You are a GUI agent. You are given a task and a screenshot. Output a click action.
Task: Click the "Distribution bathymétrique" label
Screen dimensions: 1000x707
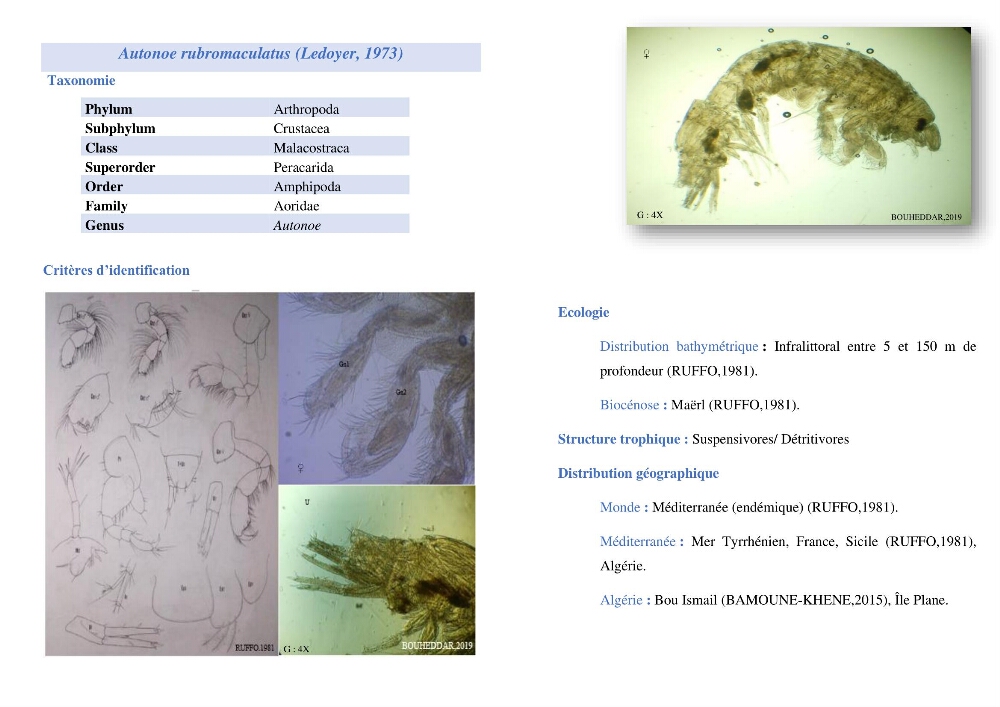pos(679,346)
